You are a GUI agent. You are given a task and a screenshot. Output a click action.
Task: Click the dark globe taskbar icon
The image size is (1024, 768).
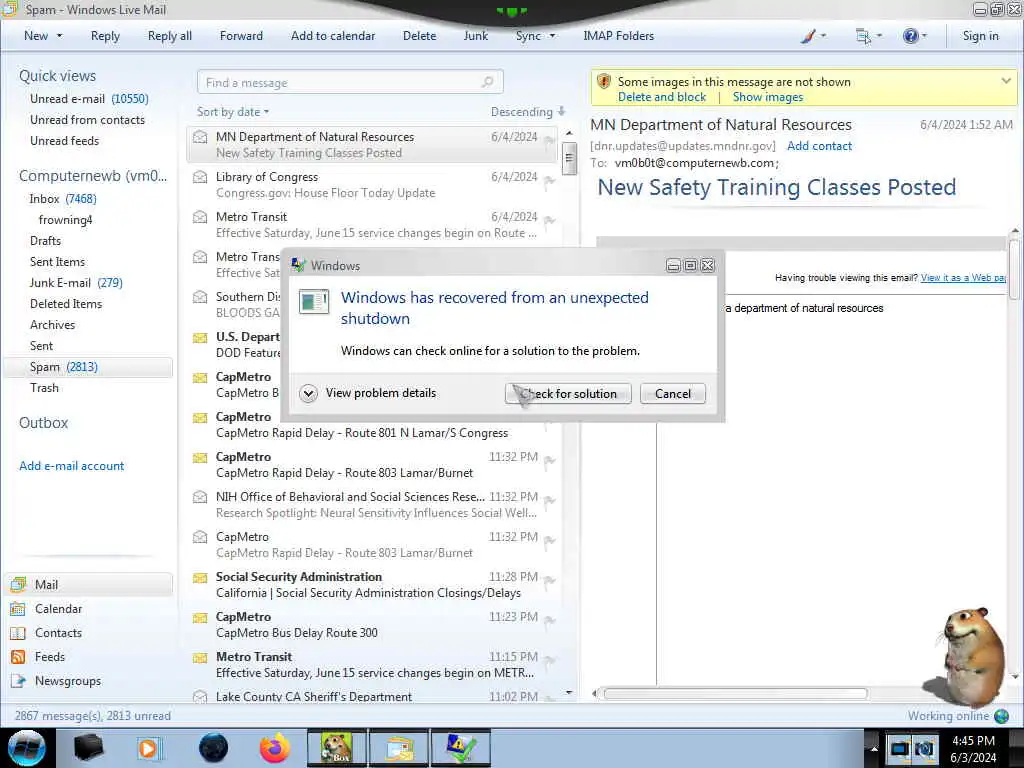coord(214,748)
